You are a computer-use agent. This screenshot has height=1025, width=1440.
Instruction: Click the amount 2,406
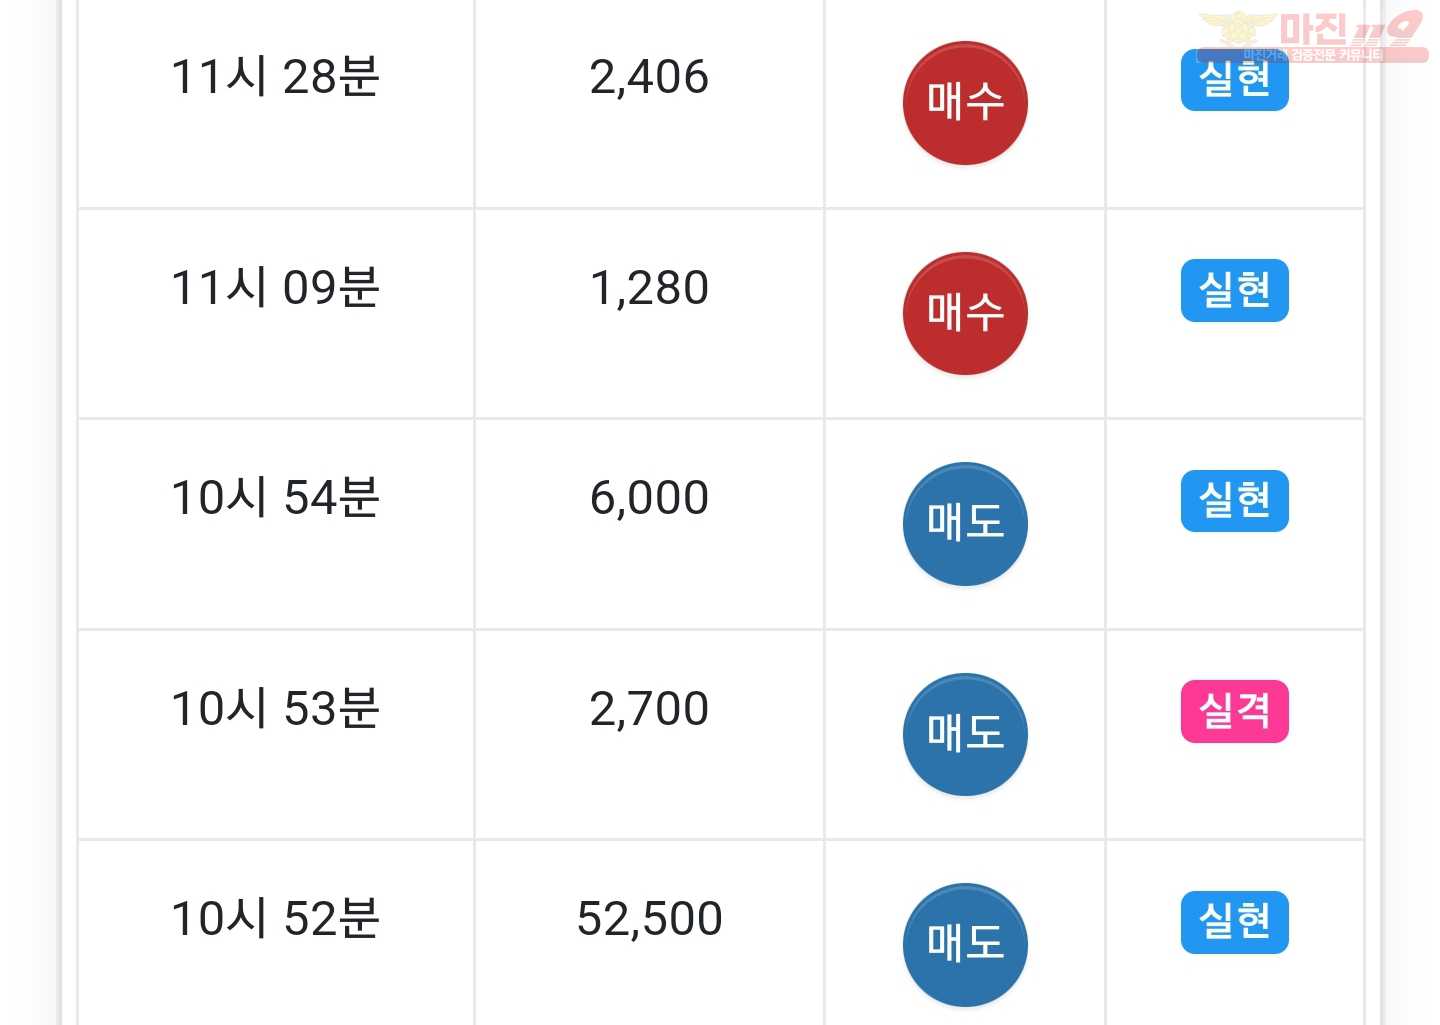coord(649,78)
